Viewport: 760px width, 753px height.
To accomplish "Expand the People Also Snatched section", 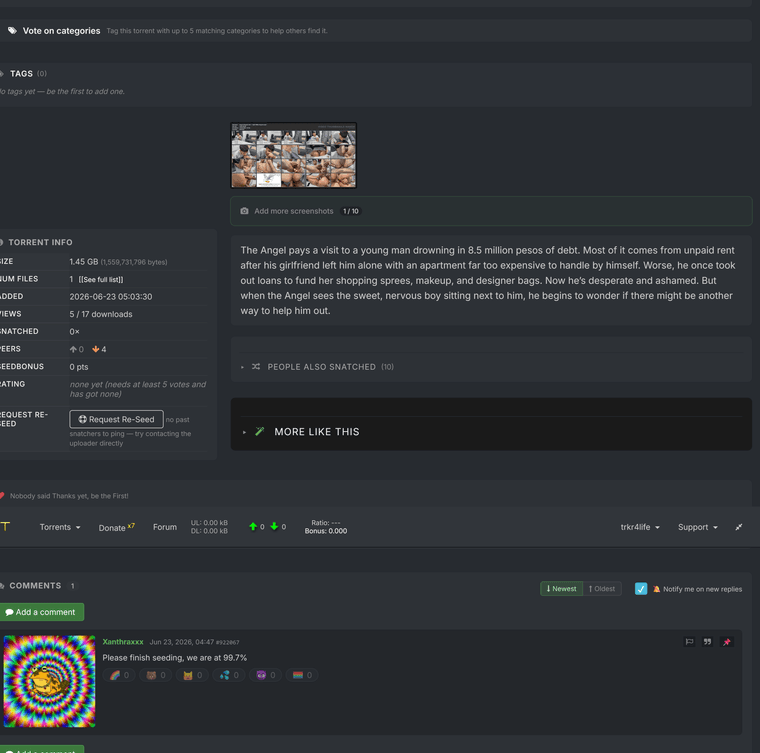I will point(322,367).
